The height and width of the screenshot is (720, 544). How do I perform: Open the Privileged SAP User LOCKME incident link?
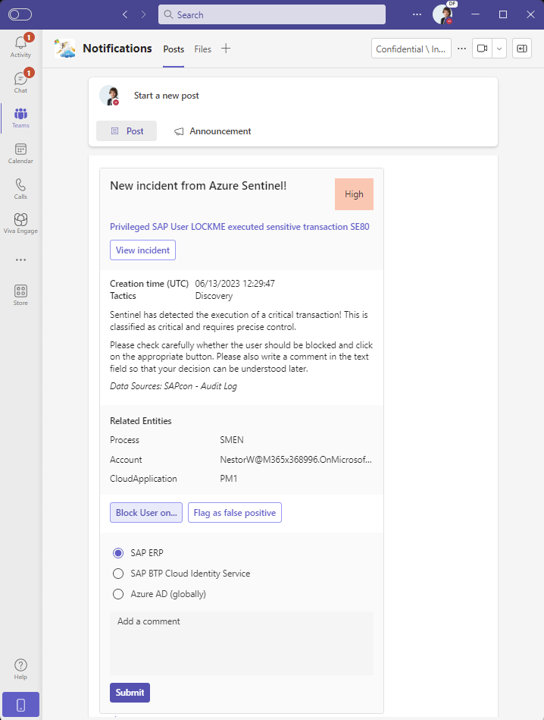239,226
